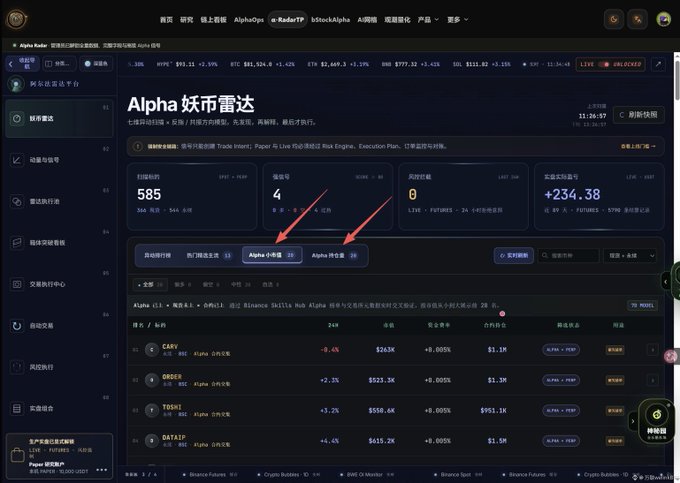Open the three-dots account menu
The width and height of the screenshot is (680, 483).
point(102,470)
